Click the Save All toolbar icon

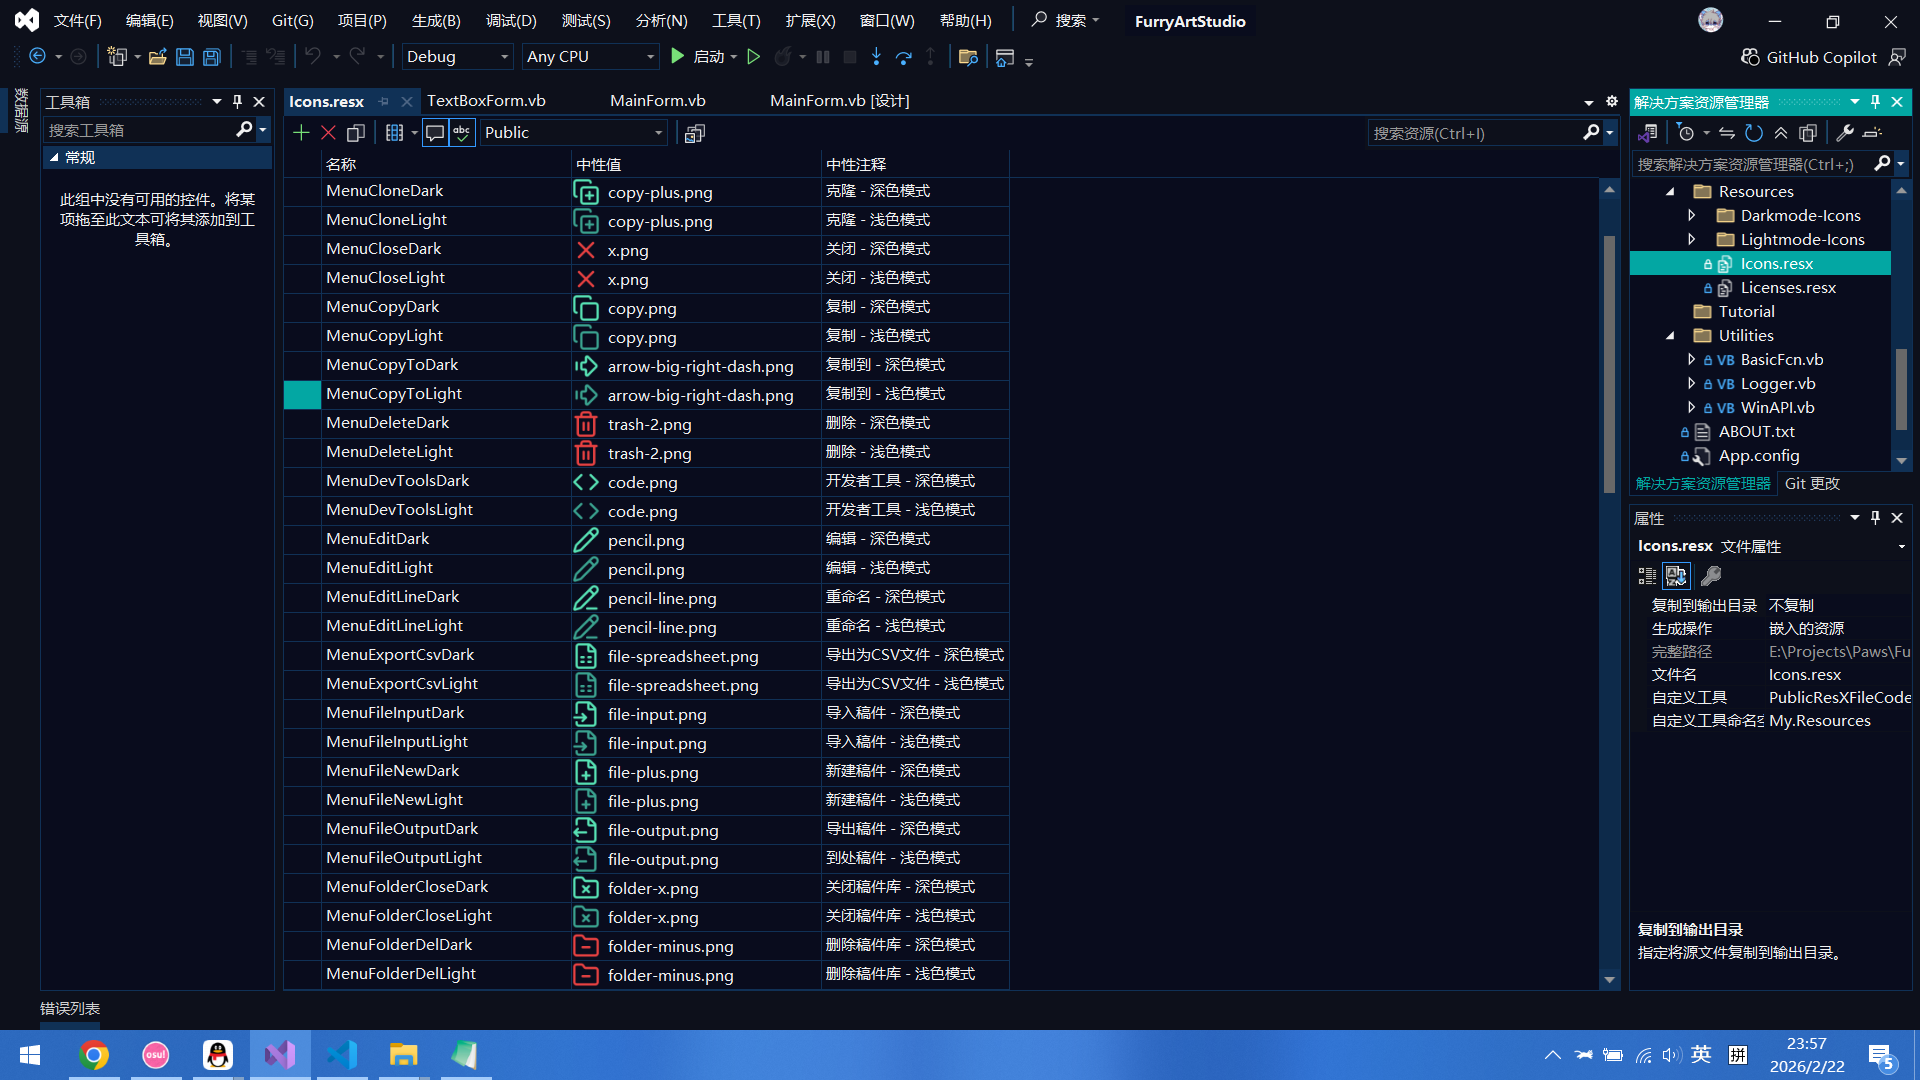[x=212, y=57]
